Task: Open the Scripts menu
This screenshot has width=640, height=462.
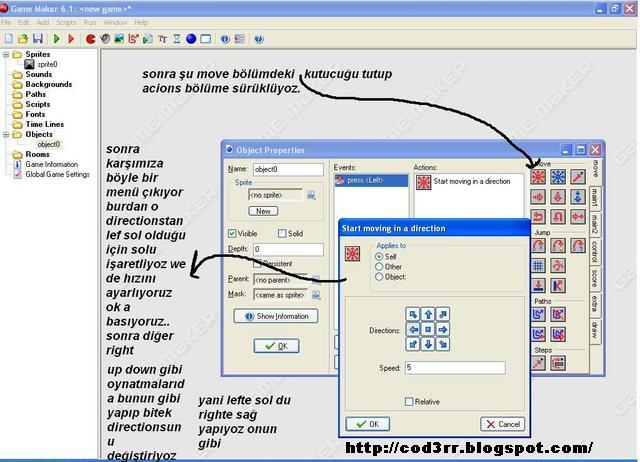Action: (x=66, y=22)
